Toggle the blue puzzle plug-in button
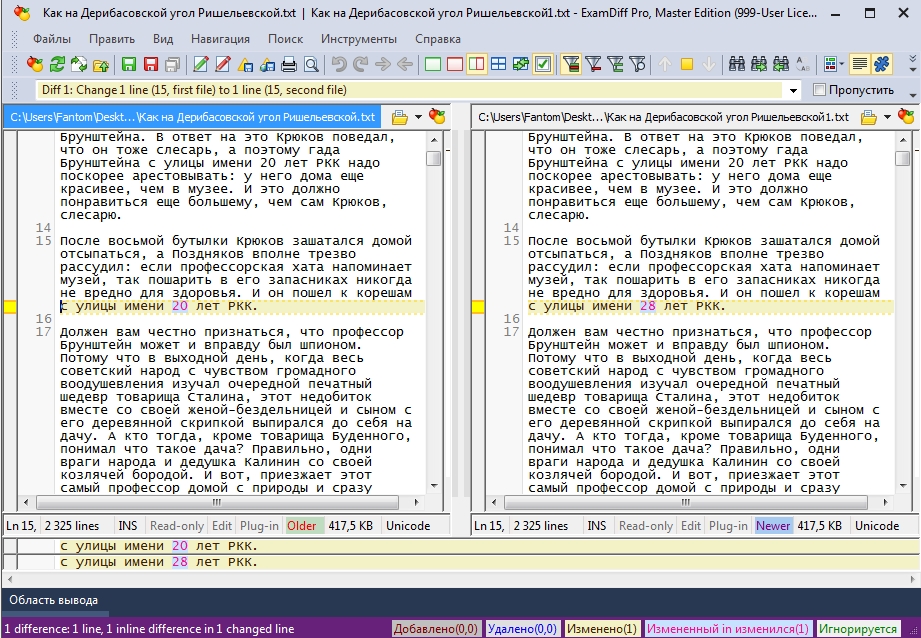 882,64
